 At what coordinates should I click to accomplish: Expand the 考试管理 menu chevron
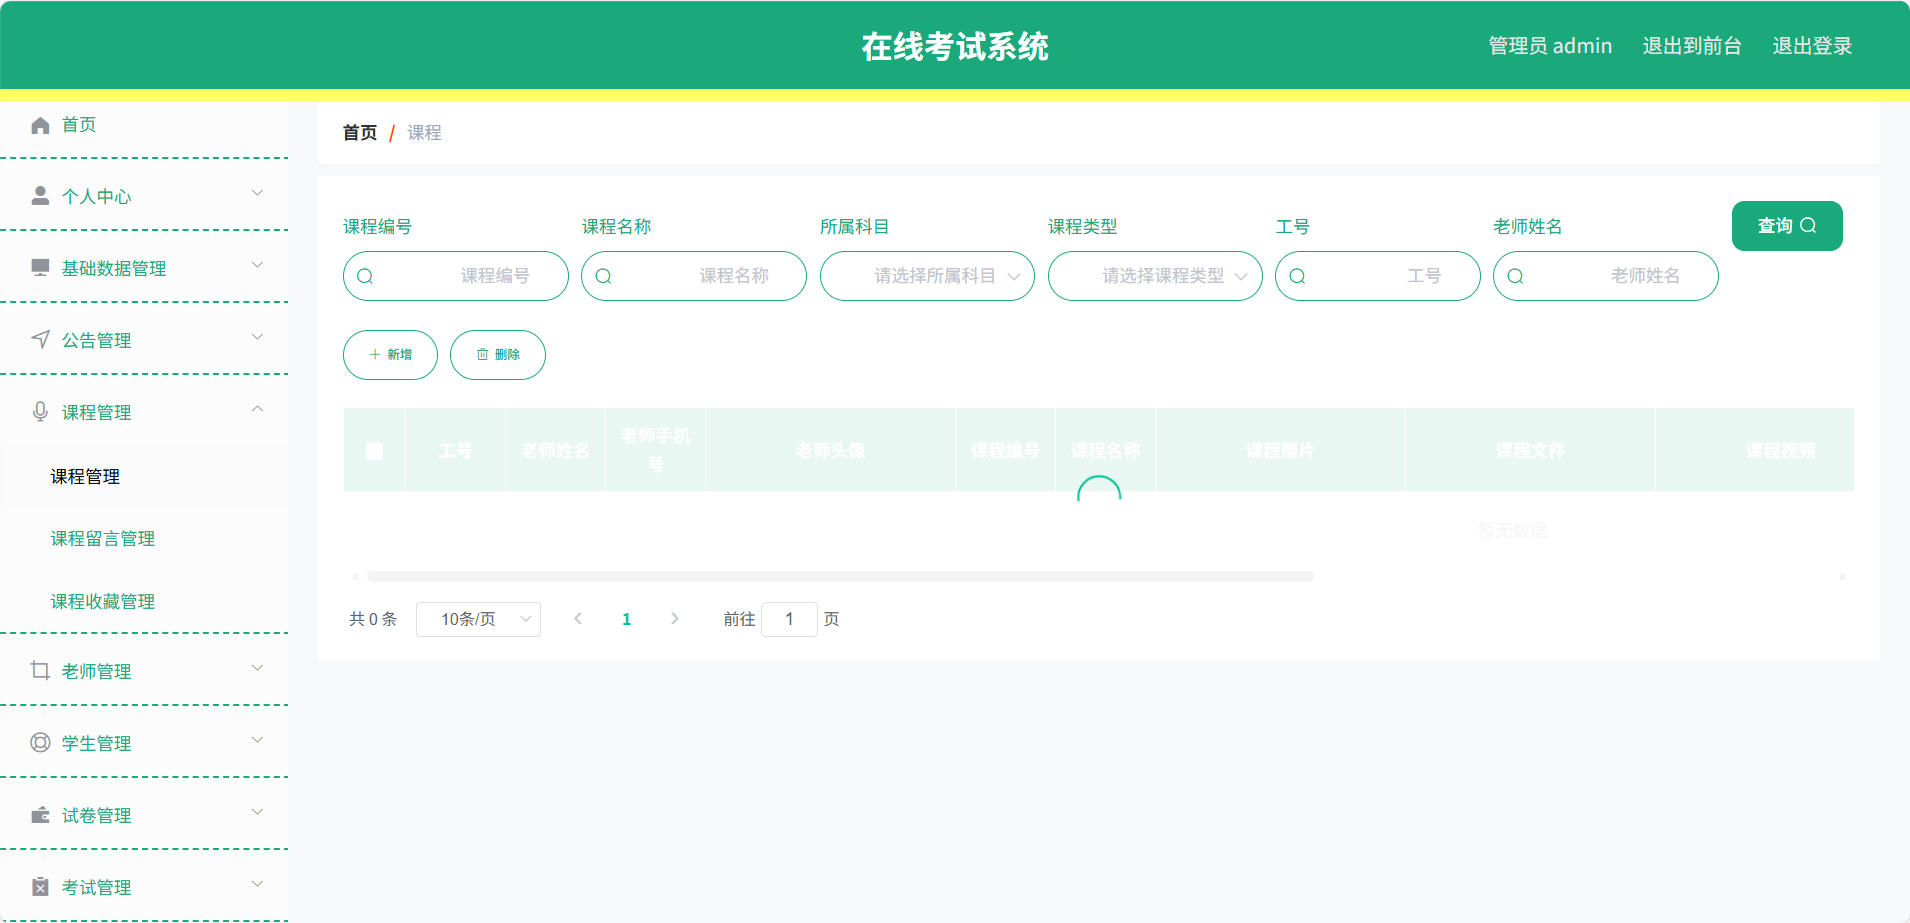tap(257, 884)
